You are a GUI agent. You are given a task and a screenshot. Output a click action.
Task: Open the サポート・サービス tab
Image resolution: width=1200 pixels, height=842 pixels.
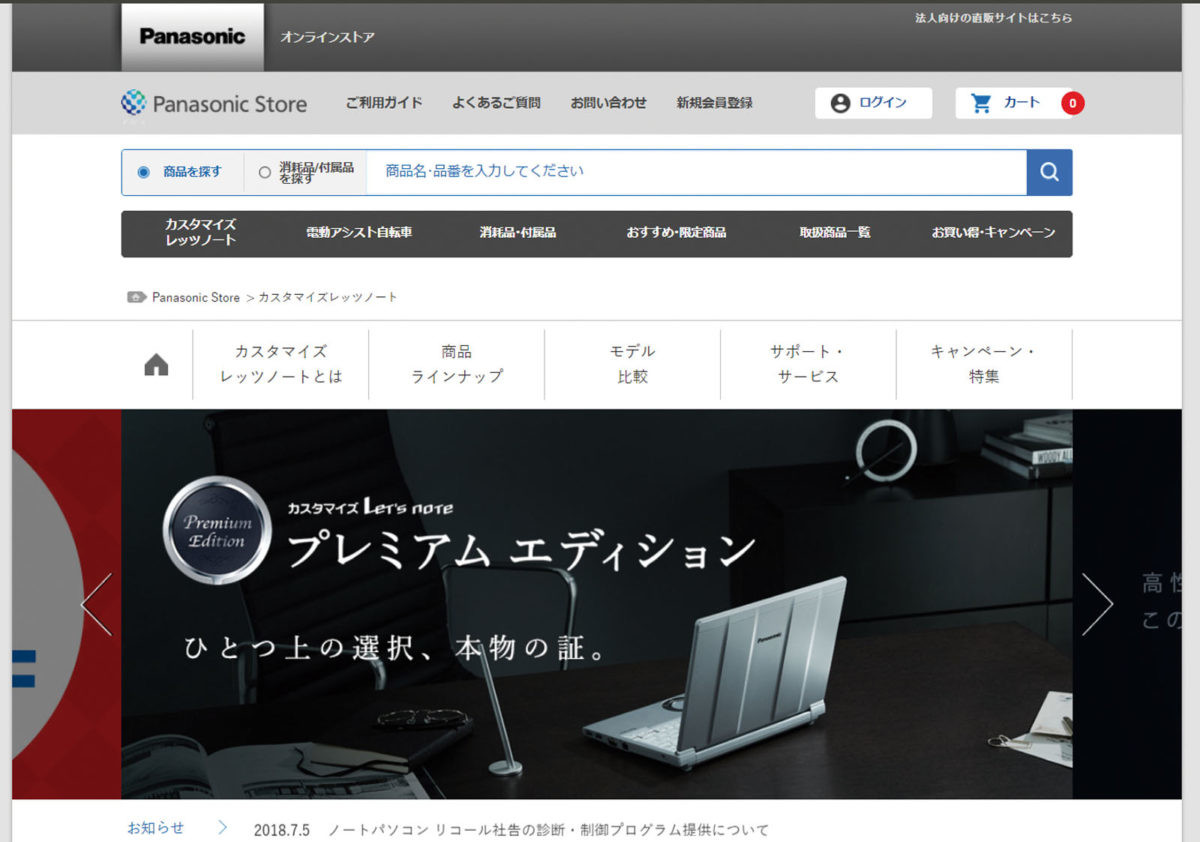809,365
